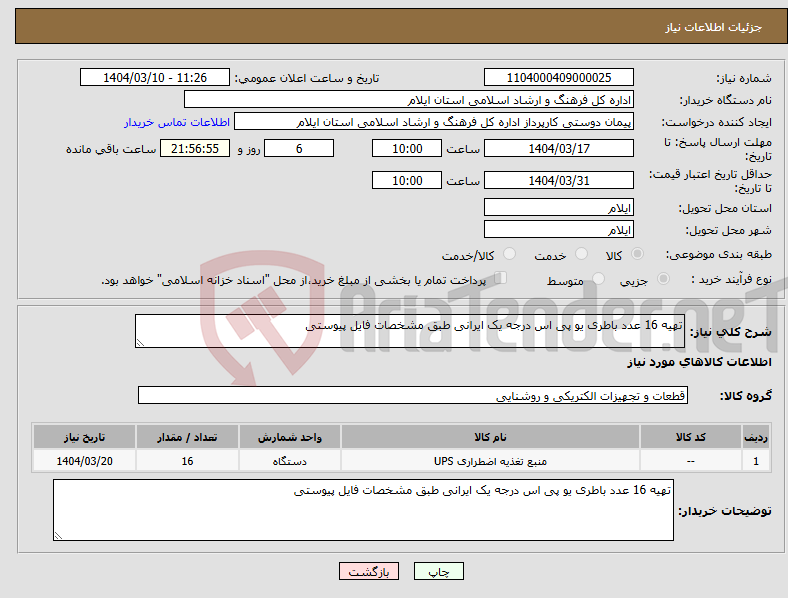The image size is (788, 598).
Task: Click the delivery city field ایلام
Action: [558, 229]
